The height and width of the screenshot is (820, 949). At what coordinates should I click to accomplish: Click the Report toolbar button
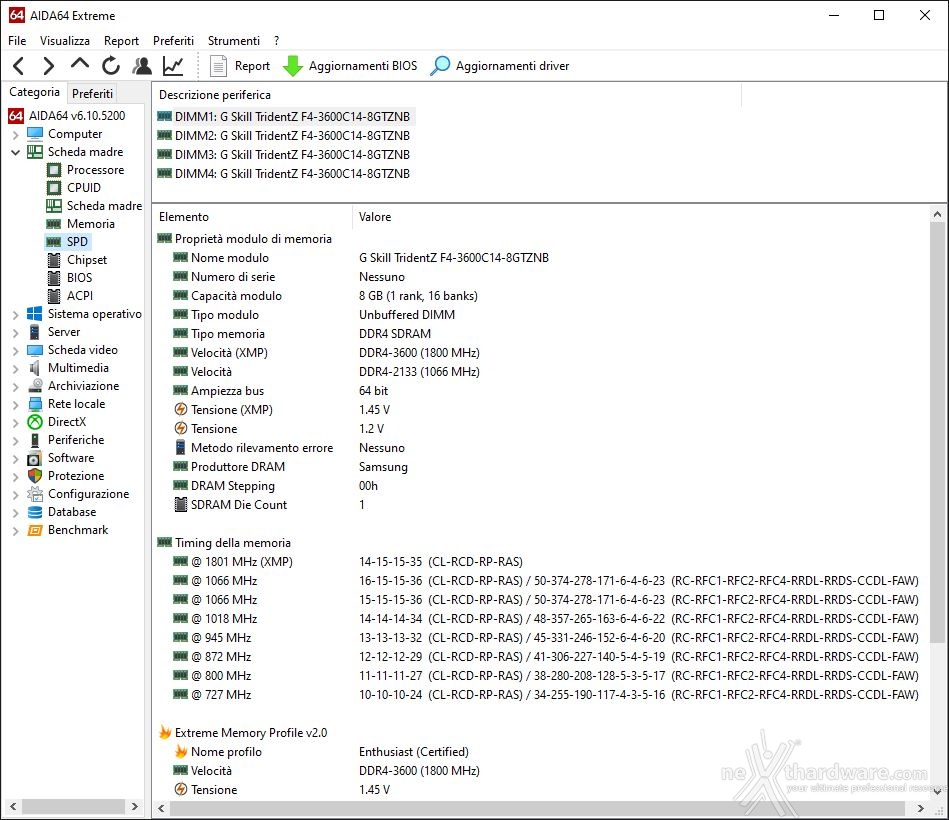click(x=240, y=65)
